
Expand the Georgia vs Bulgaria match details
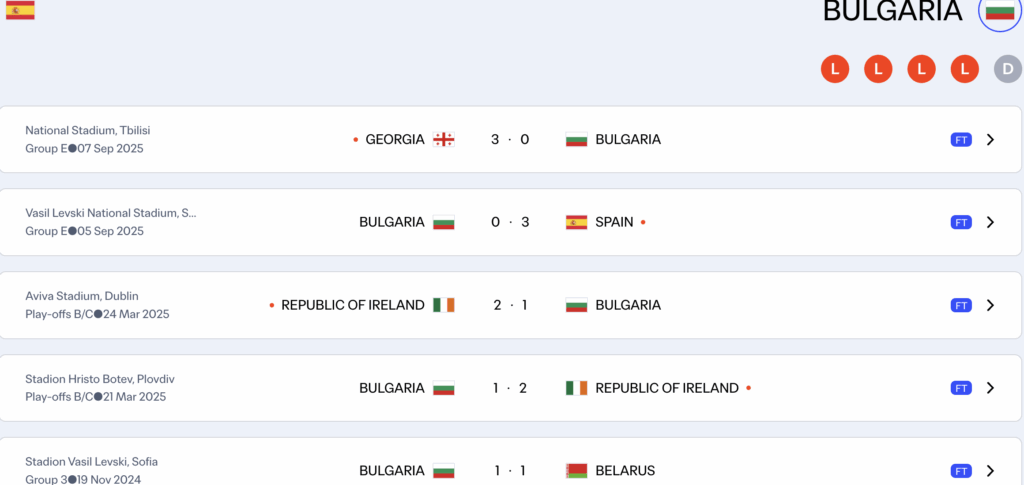pos(990,140)
